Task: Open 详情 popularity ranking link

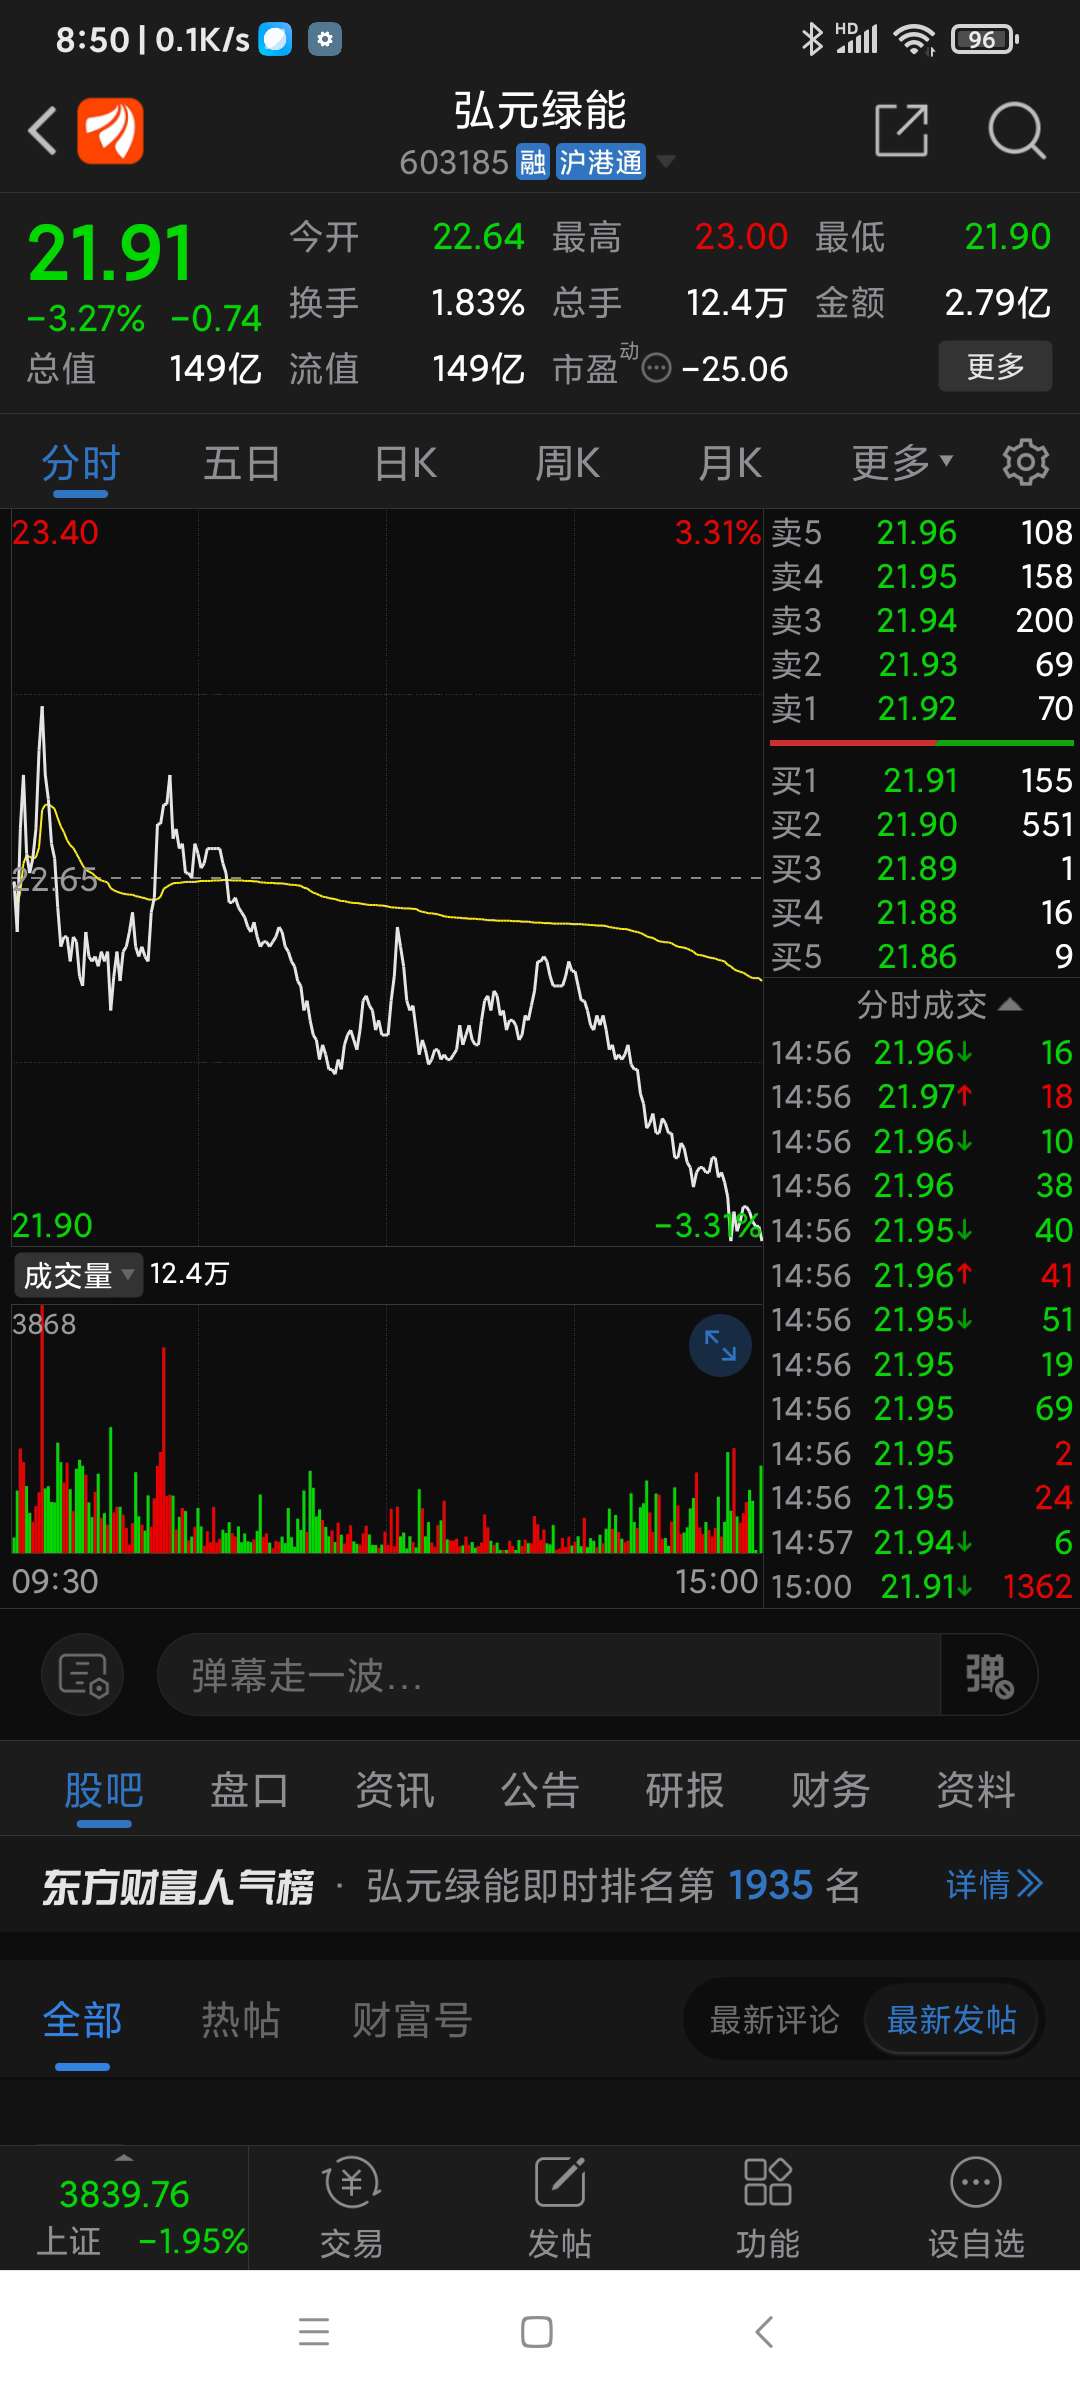Action: (994, 1885)
